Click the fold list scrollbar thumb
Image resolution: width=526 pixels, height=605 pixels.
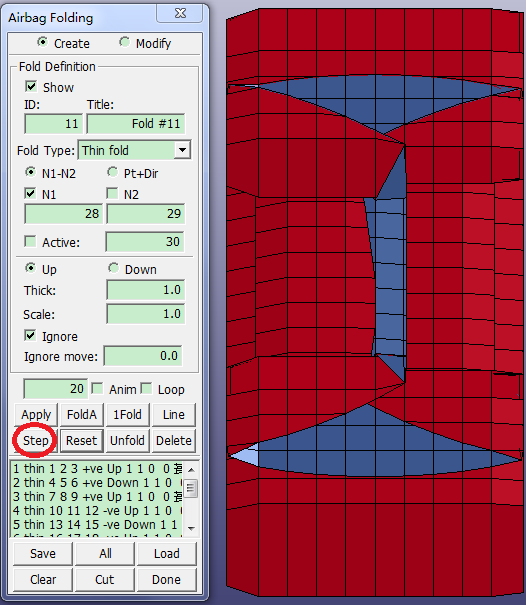point(191,488)
